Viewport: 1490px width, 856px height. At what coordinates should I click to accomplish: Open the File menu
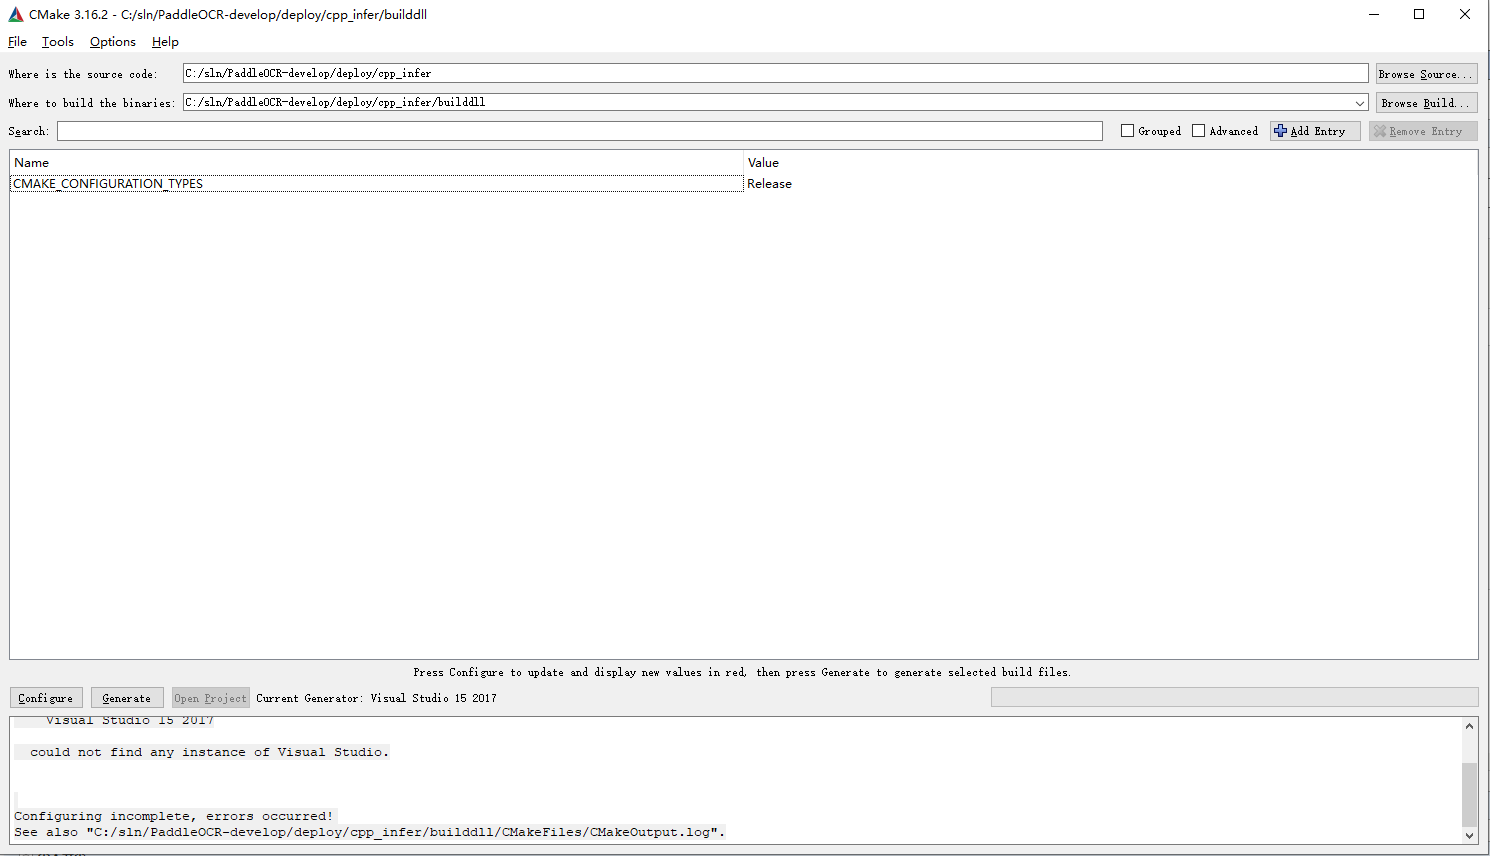tap(17, 41)
